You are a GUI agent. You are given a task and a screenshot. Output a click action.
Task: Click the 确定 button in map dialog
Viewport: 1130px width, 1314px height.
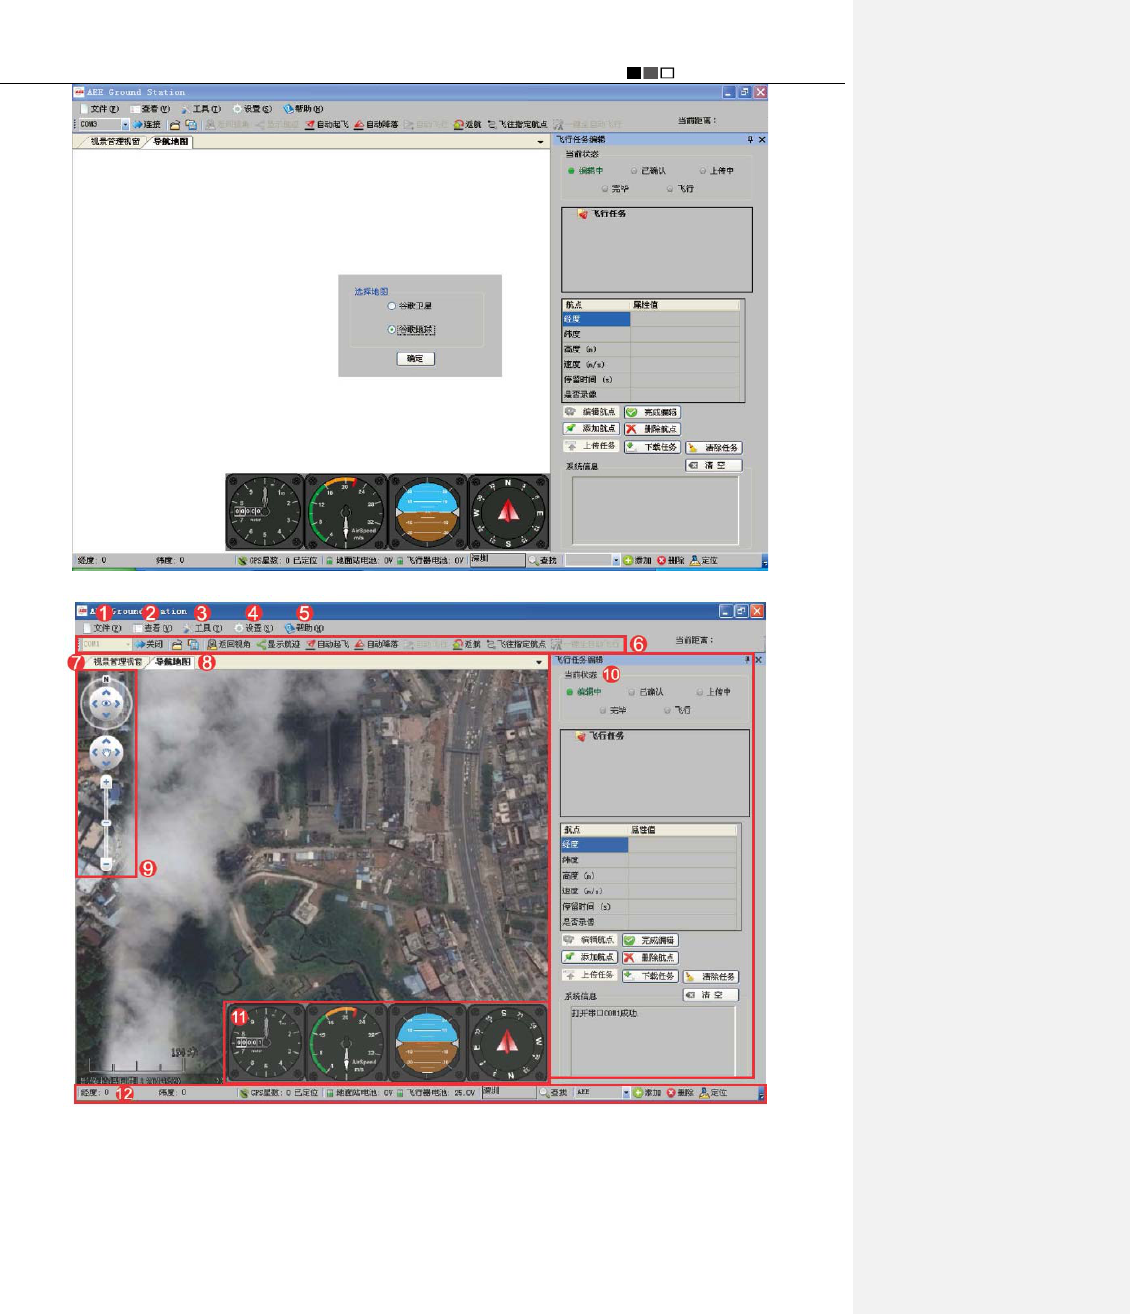(x=415, y=359)
